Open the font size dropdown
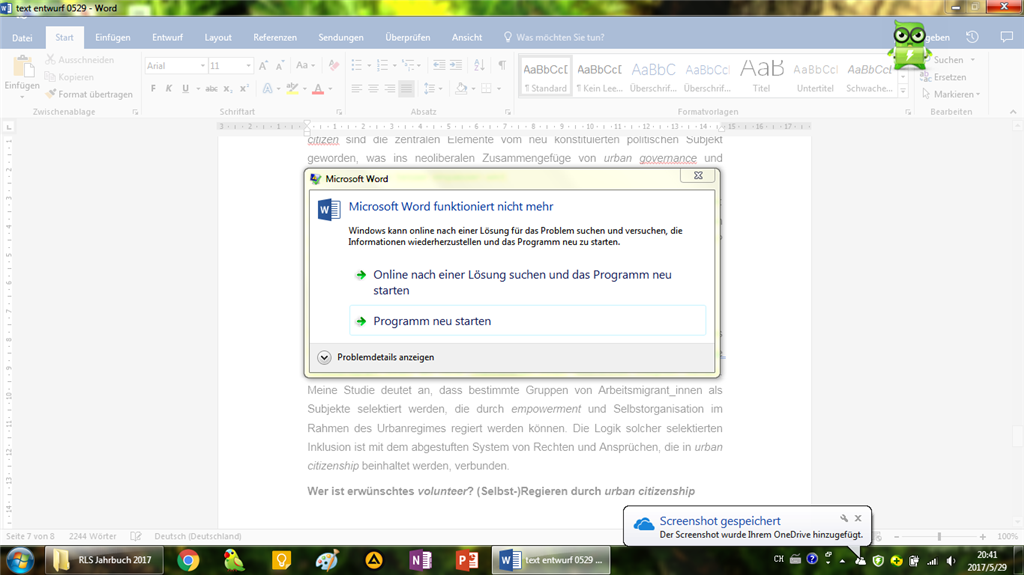 coord(248,65)
